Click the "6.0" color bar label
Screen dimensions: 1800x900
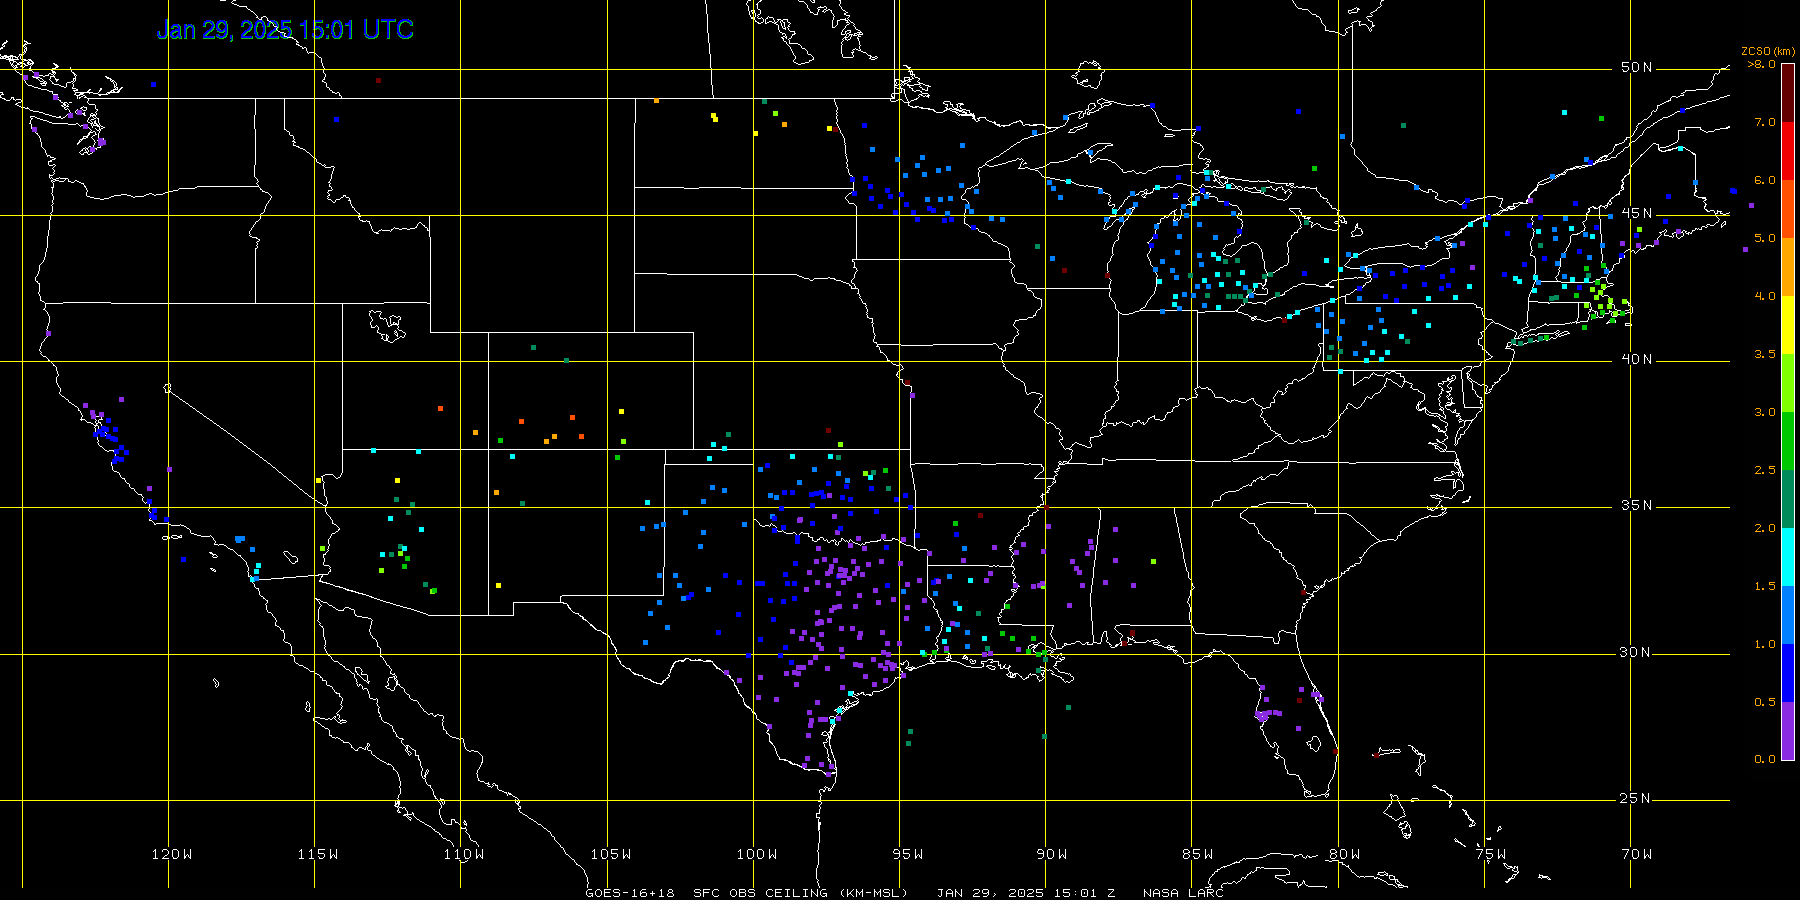(1765, 181)
